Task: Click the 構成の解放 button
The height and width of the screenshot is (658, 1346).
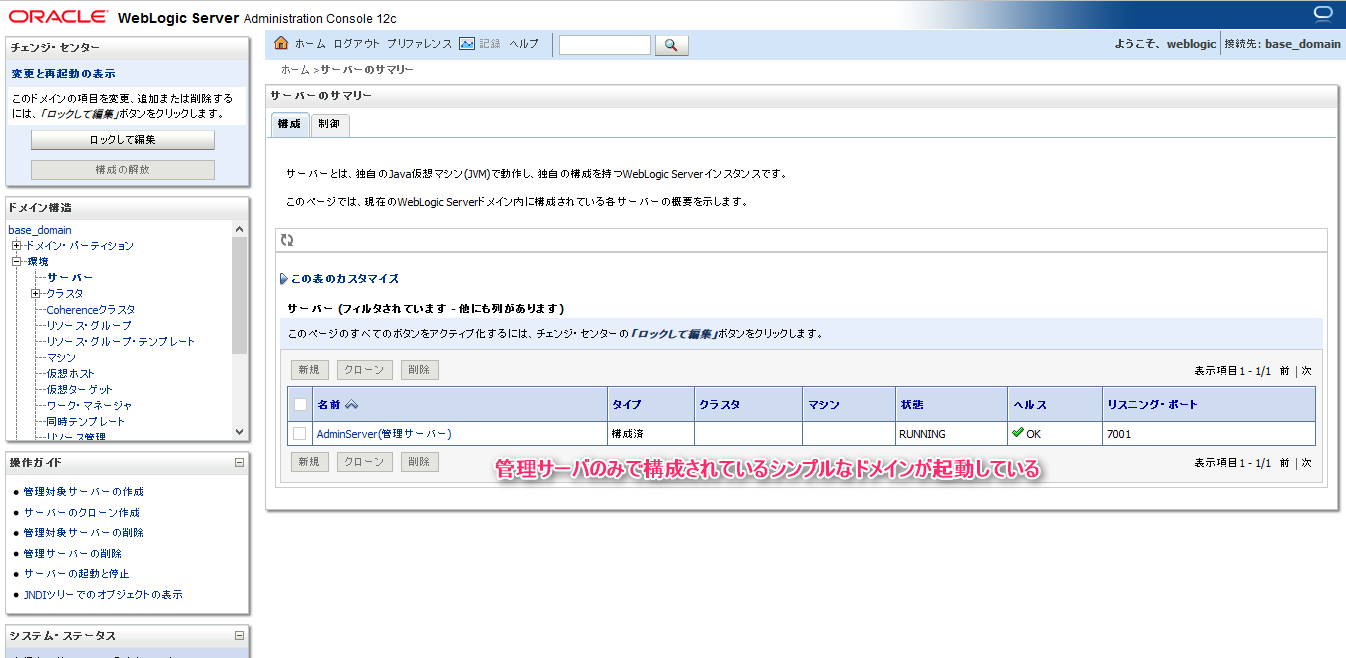Action: (x=123, y=170)
